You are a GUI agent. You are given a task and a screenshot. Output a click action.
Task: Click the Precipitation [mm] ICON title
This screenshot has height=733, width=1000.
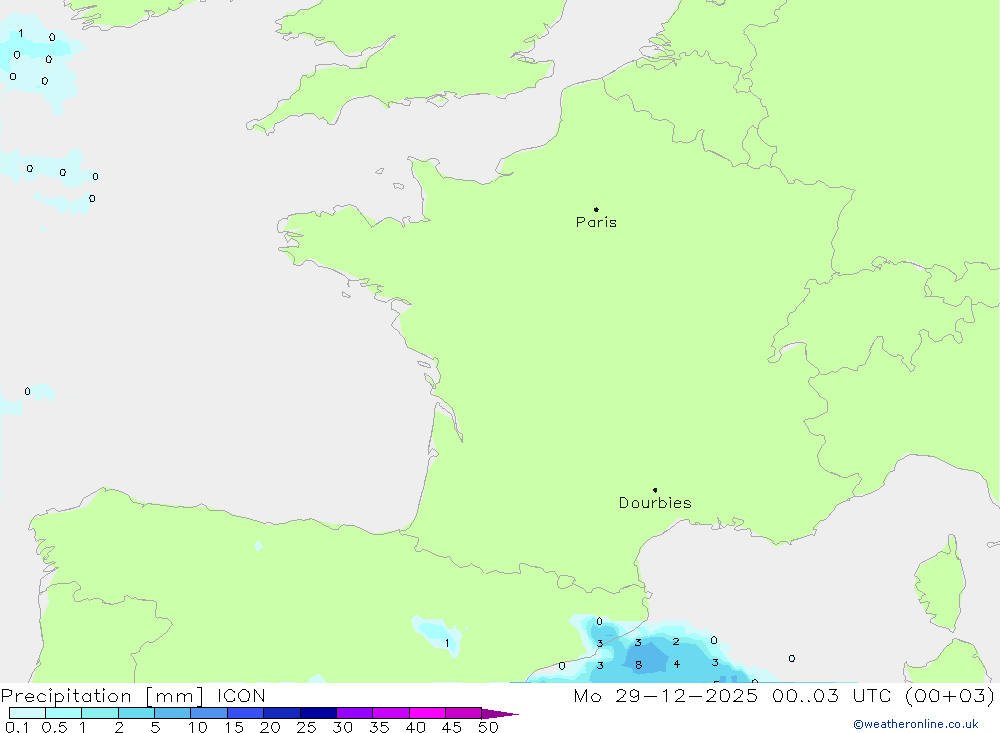tap(133, 695)
